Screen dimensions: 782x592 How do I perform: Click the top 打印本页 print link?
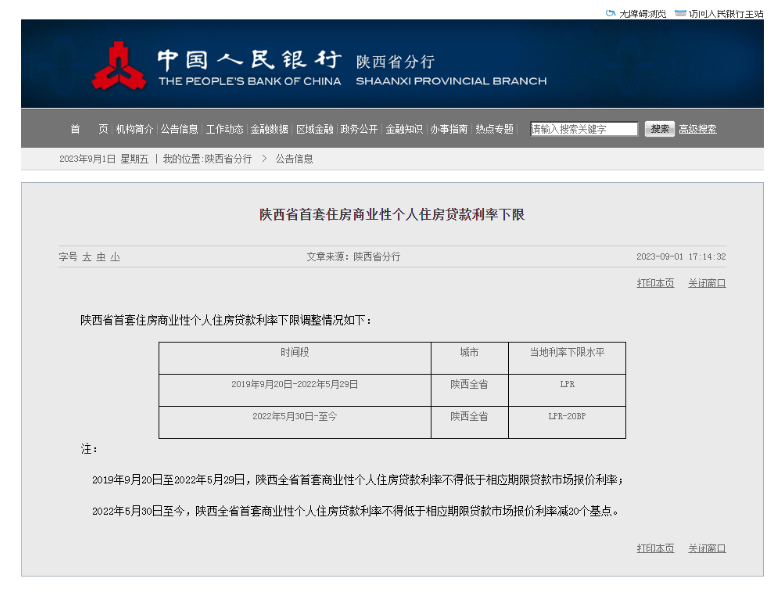click(x=655, y=283)
